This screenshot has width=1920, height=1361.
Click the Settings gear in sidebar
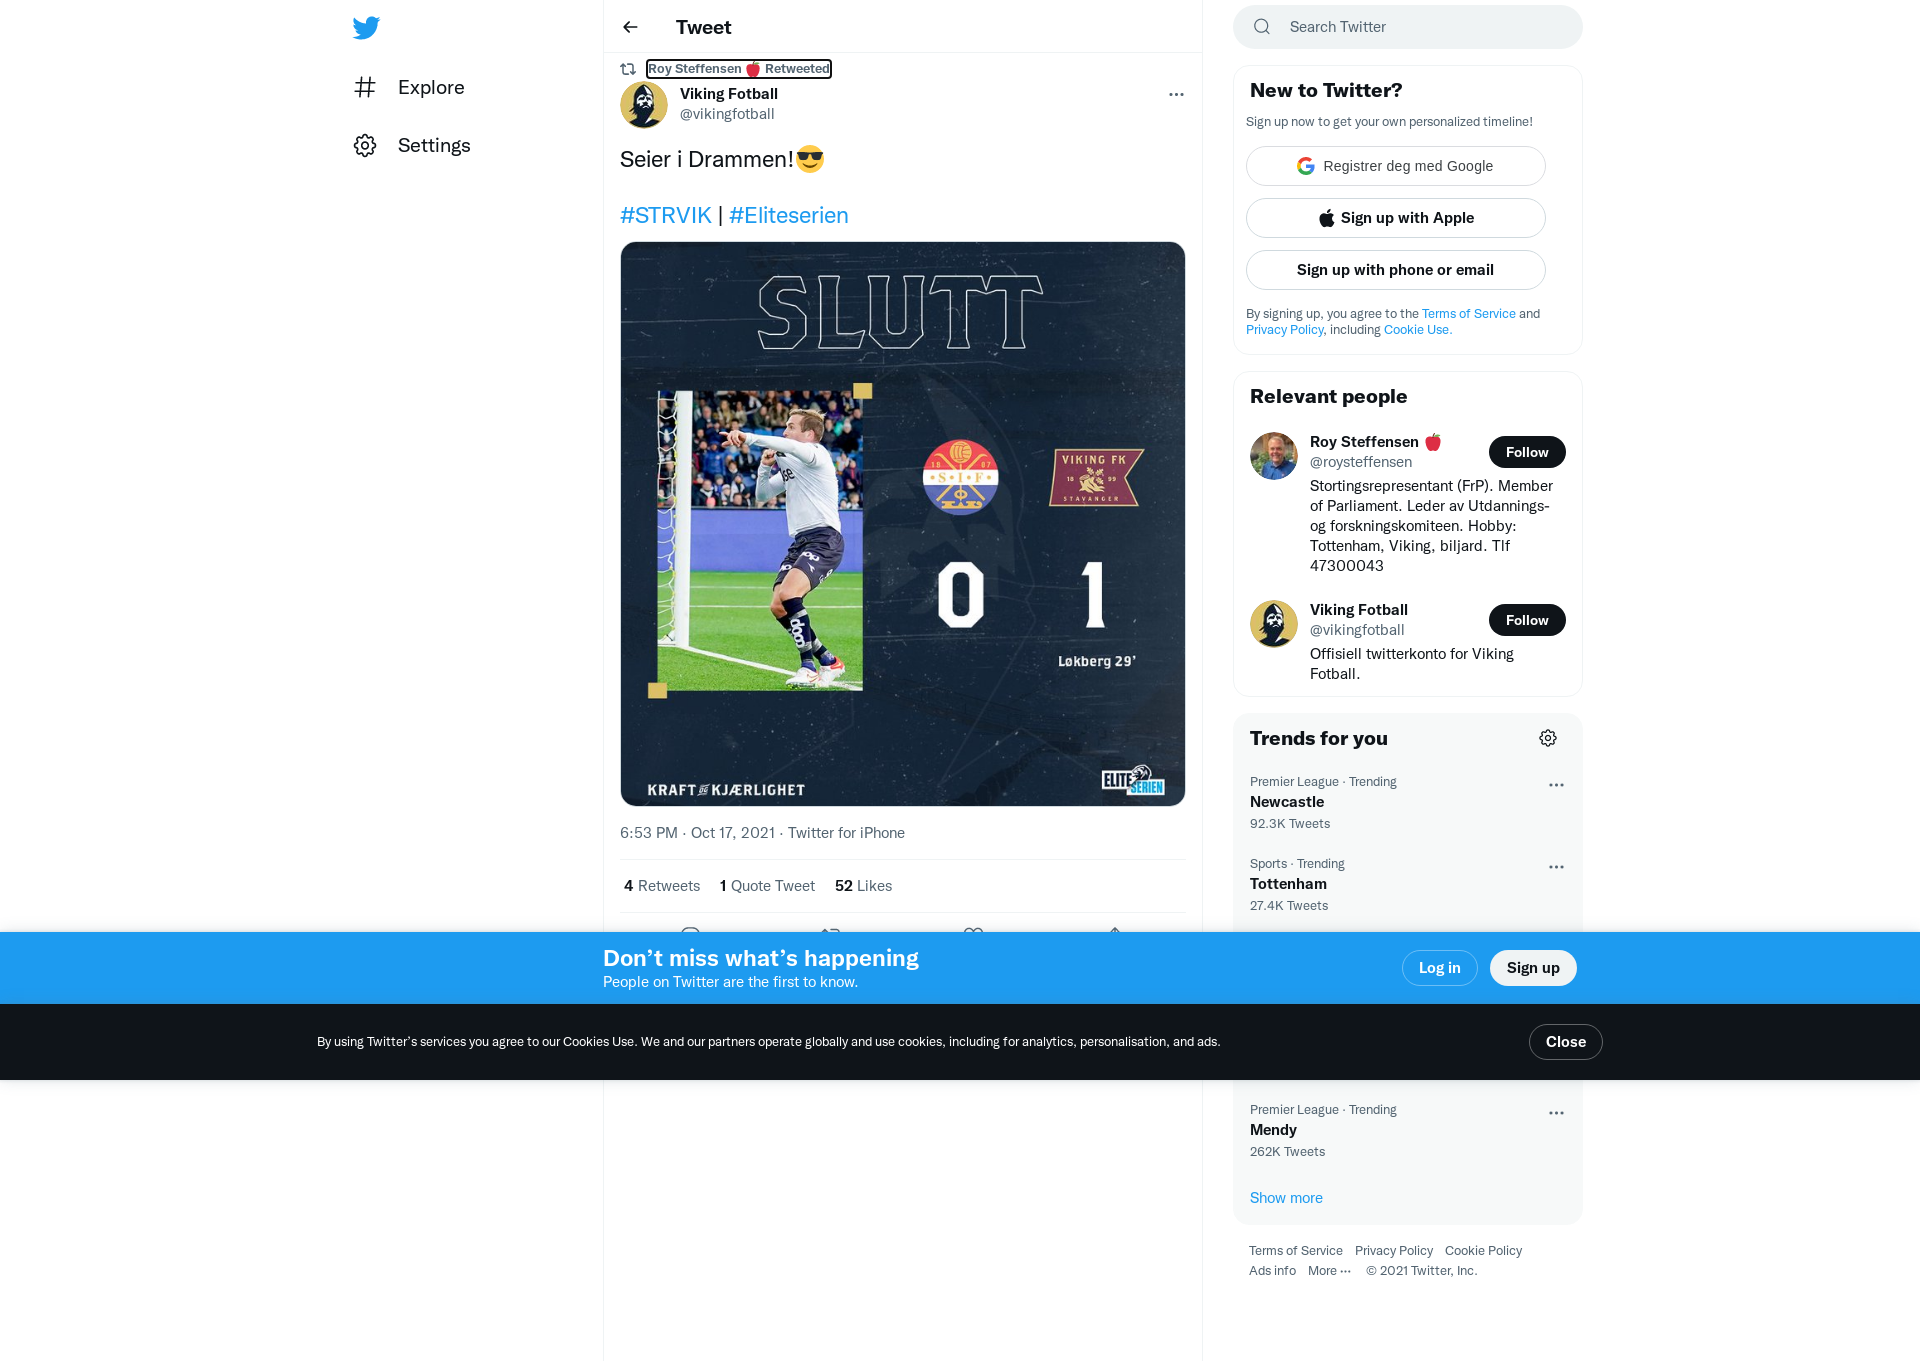pyautogui.click(x=365, y=145)
